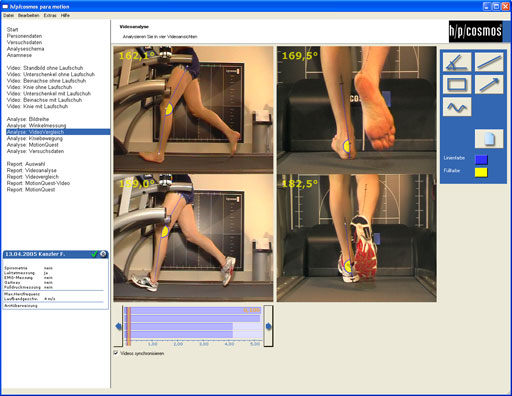This screenshot has height=396, width=512.
Task: Select the rectangle drawing tool
Action: click(457, 84)
